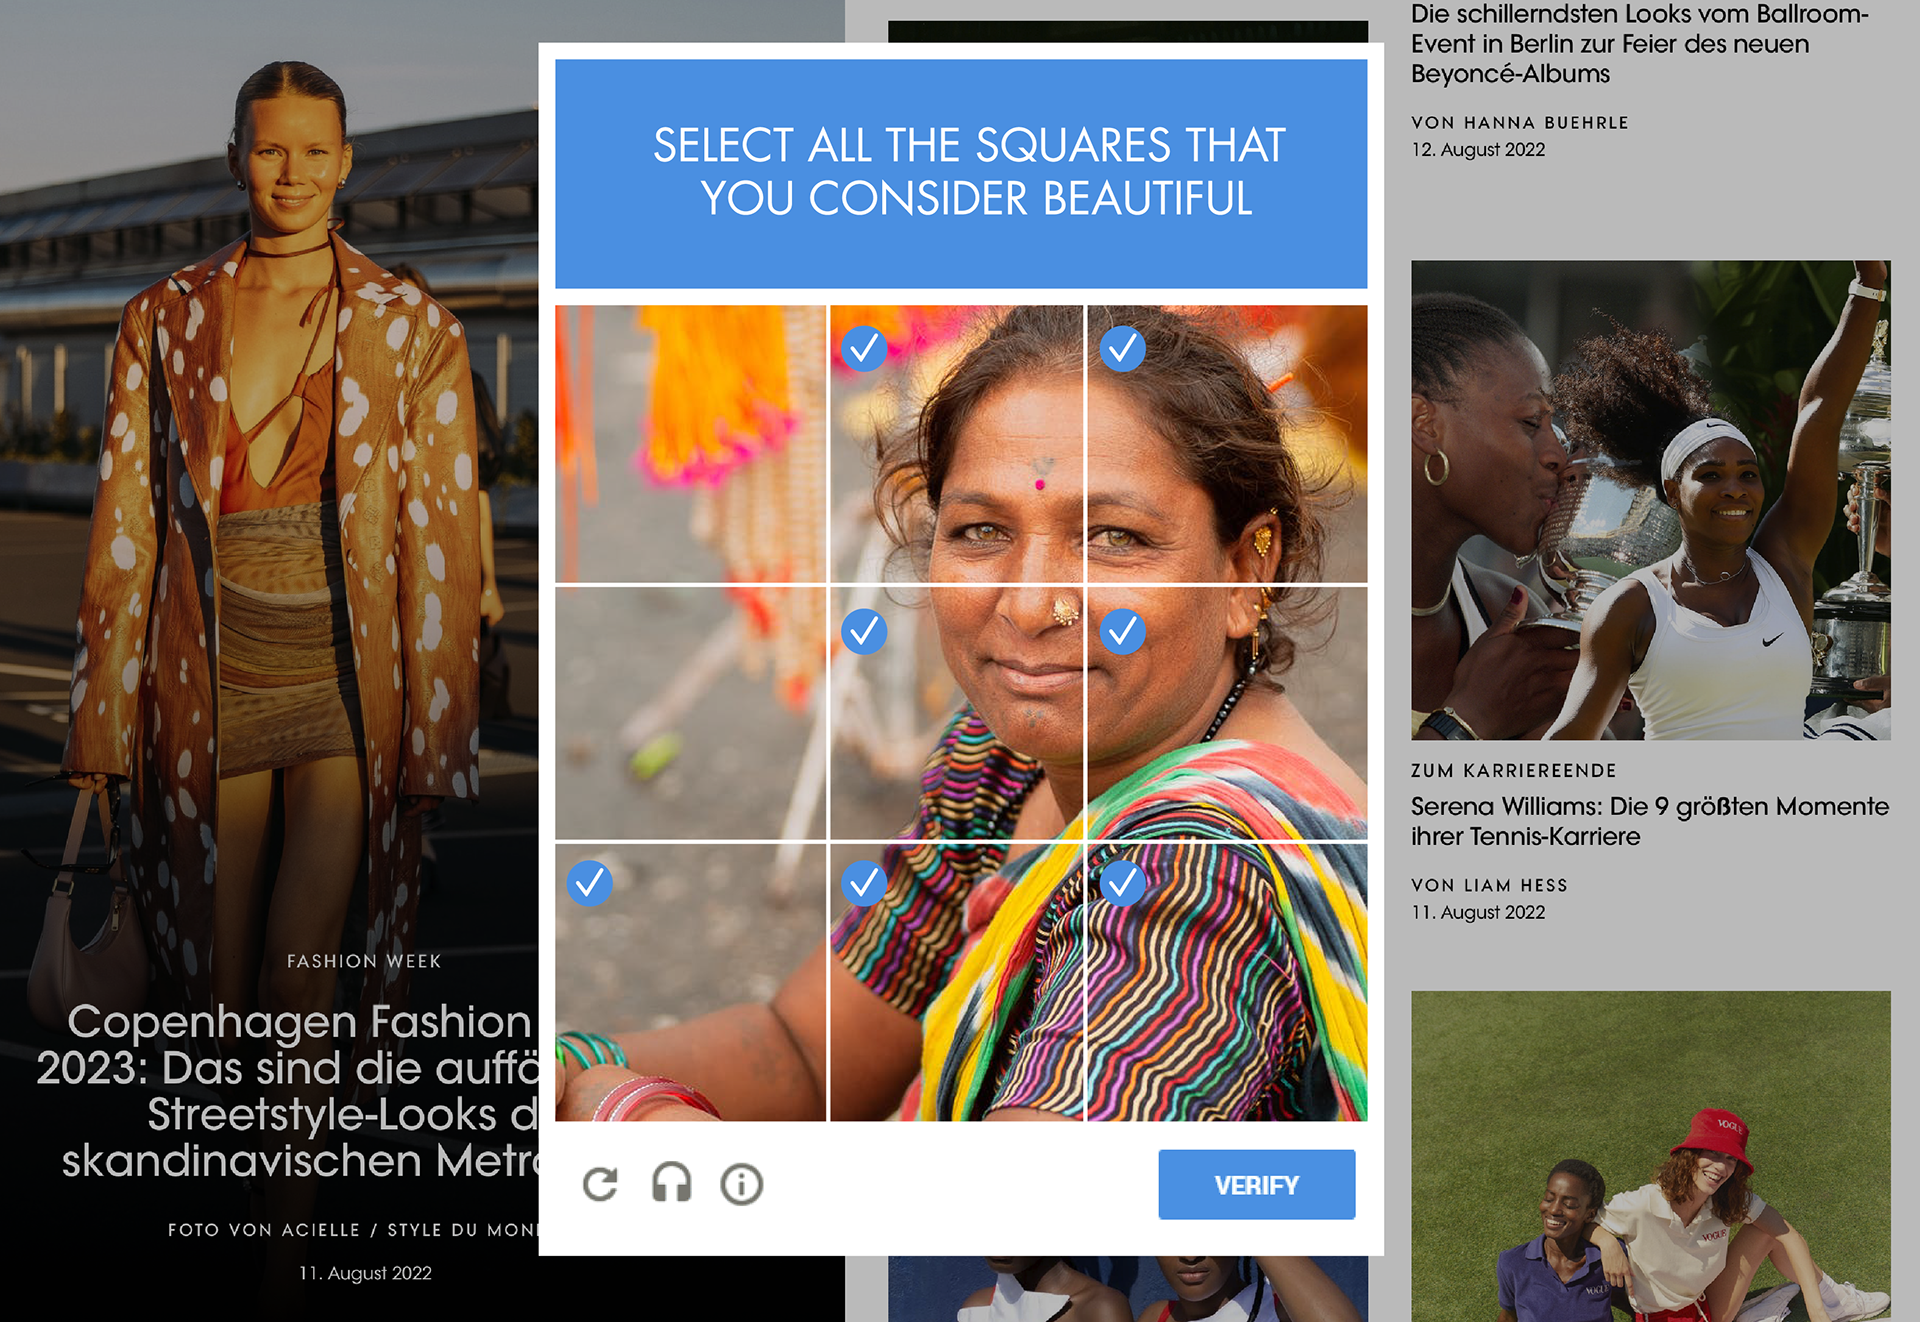Click the blue captcha instruction banner

coord(961,173)
